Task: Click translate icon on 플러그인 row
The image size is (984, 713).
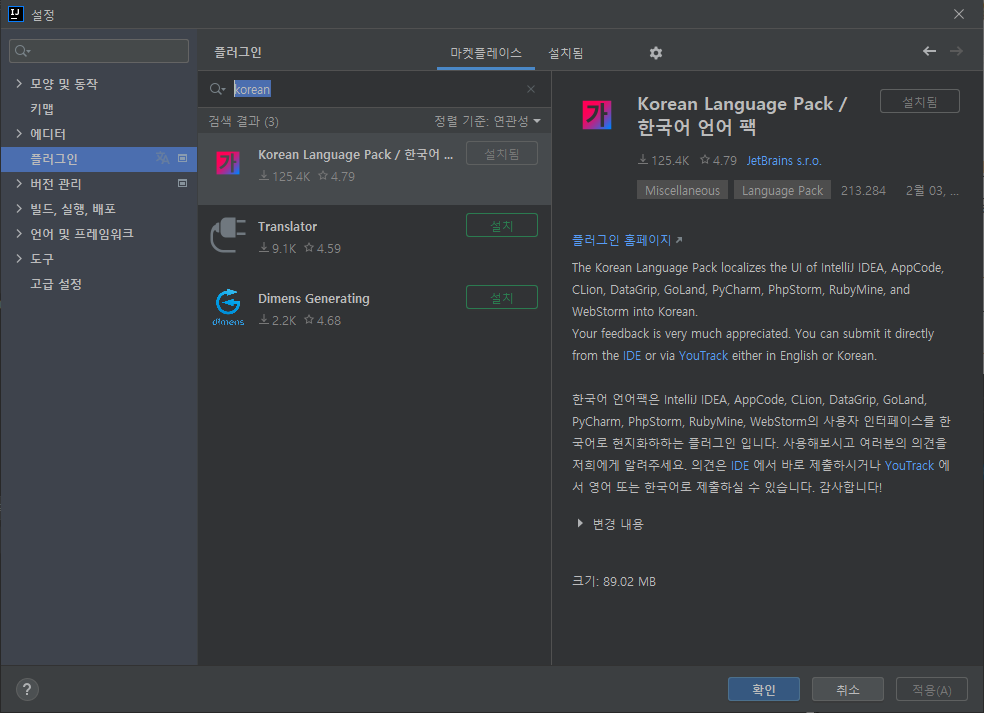Action: pos(163,158)
